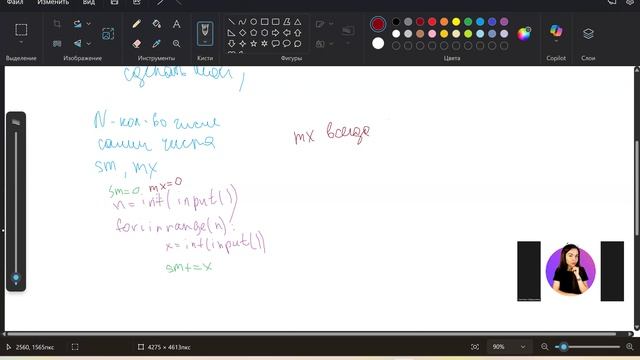Choose the pink color swatch
The image size is (640, 360).
(432, 33)
